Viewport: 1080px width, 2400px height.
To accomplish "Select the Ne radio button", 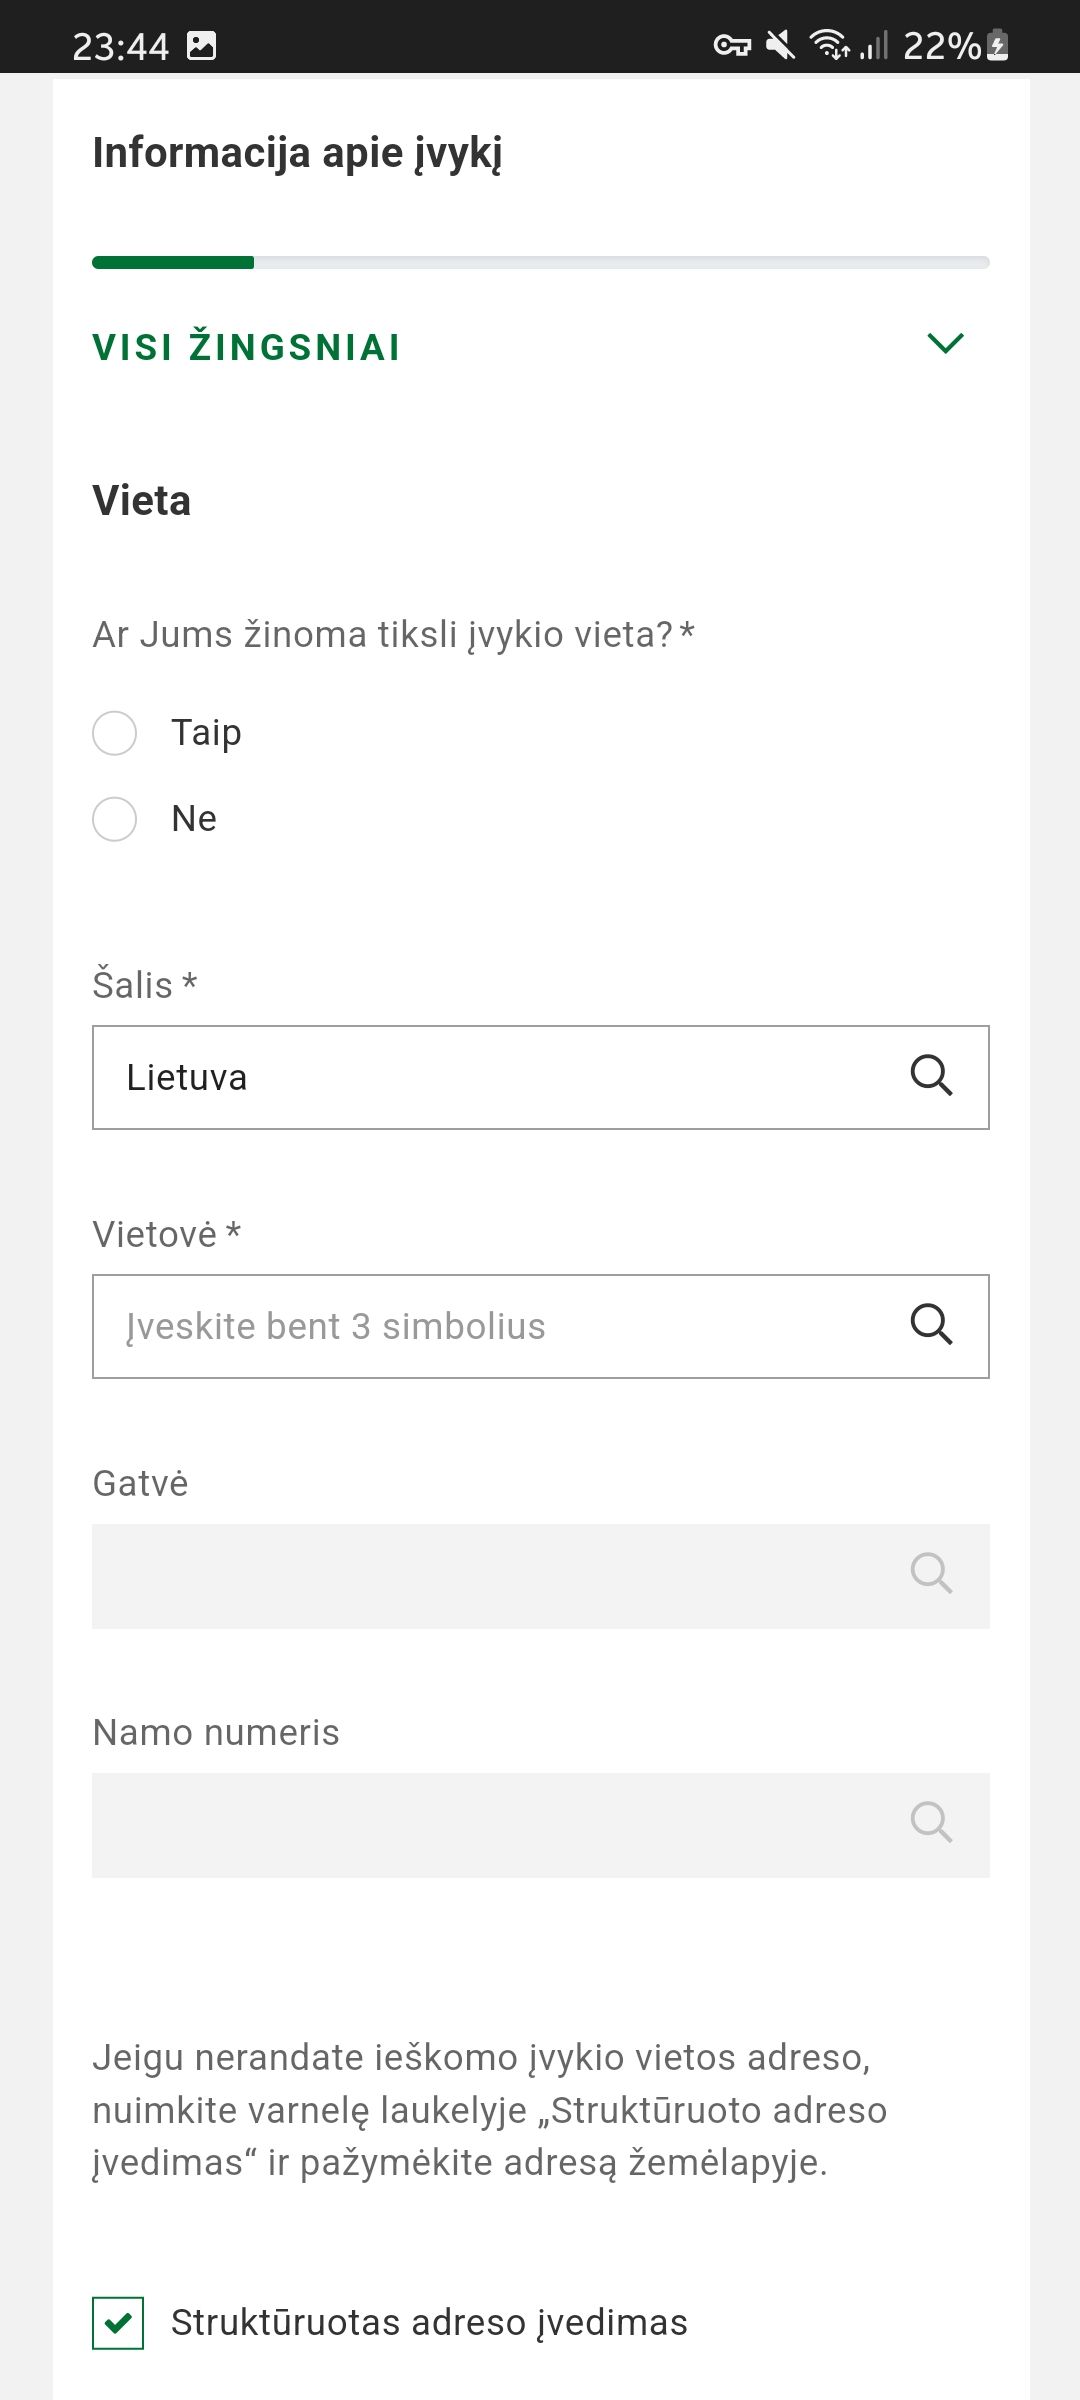I will pyautogui.click(x=115, y=819).
